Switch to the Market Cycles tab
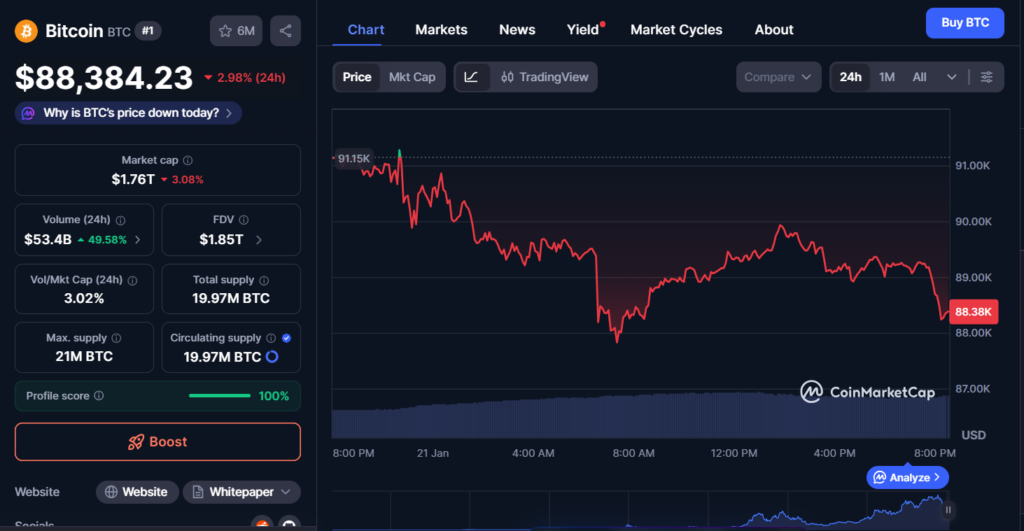 tap(676, 30)
